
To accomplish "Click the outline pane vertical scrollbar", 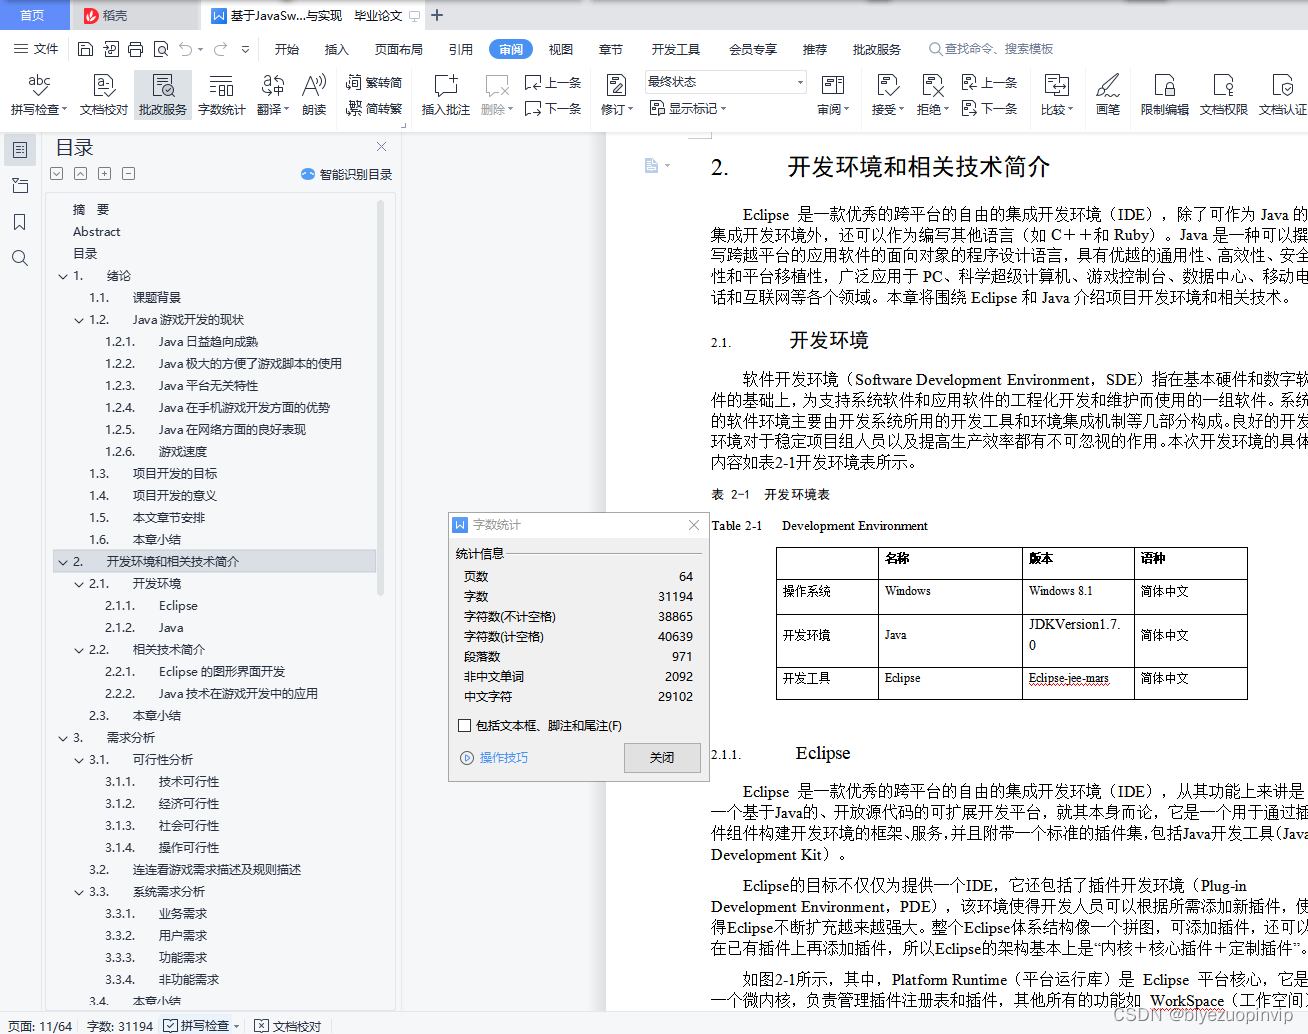I will (380, 398).
